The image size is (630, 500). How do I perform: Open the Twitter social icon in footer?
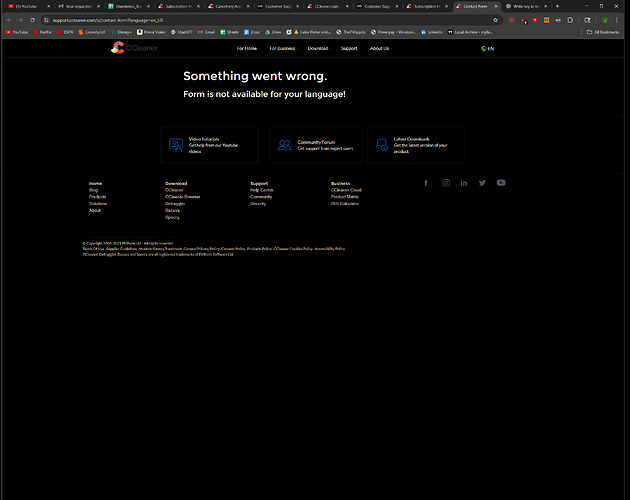(482, 183)
